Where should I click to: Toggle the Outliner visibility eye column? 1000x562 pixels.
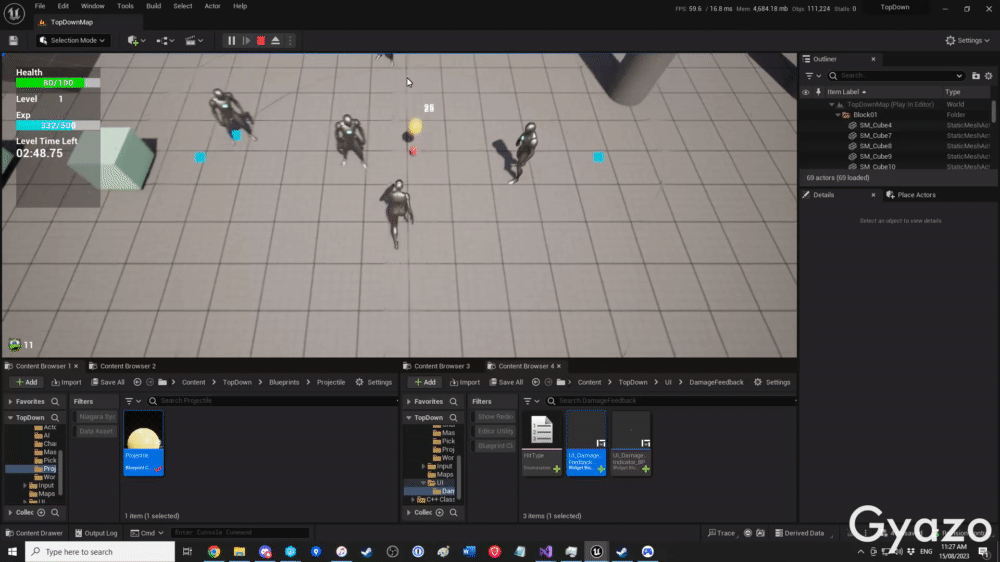pyautogui.click(x=806, y=92)
